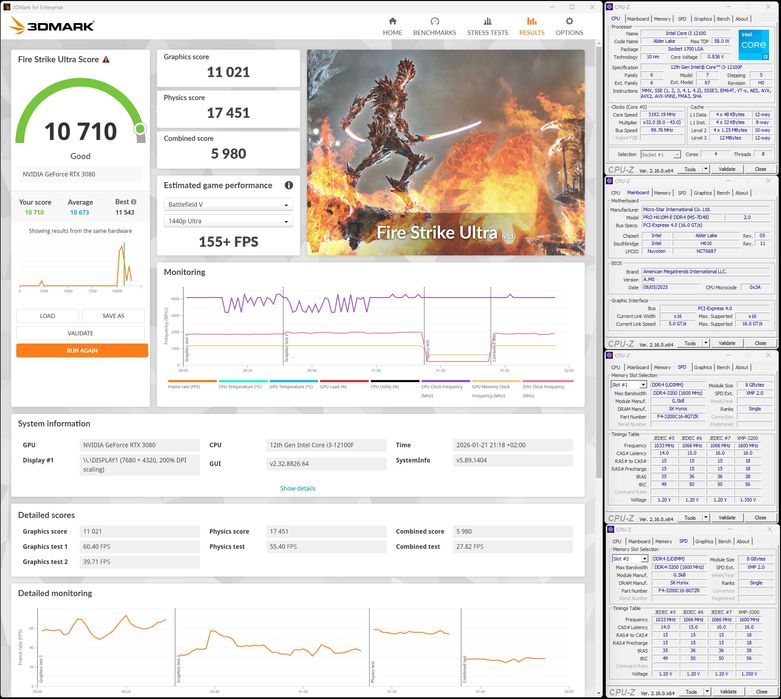Click the 155+ FPS estimate
This screenshot has width=781, height=699.
228,242
